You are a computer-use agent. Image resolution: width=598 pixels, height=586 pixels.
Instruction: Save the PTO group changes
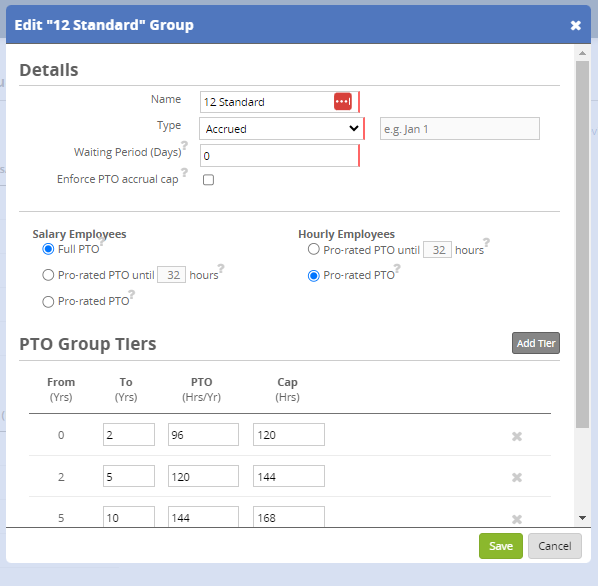coord(501,546)
